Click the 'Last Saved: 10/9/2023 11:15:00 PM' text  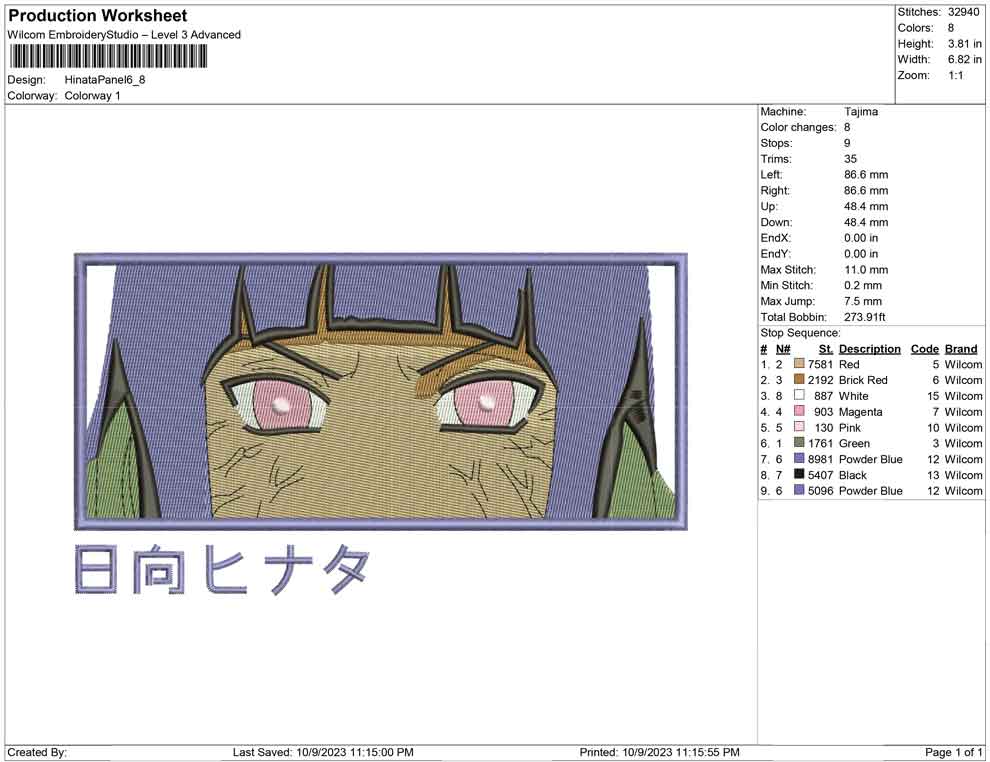click(x=323, y=752)
